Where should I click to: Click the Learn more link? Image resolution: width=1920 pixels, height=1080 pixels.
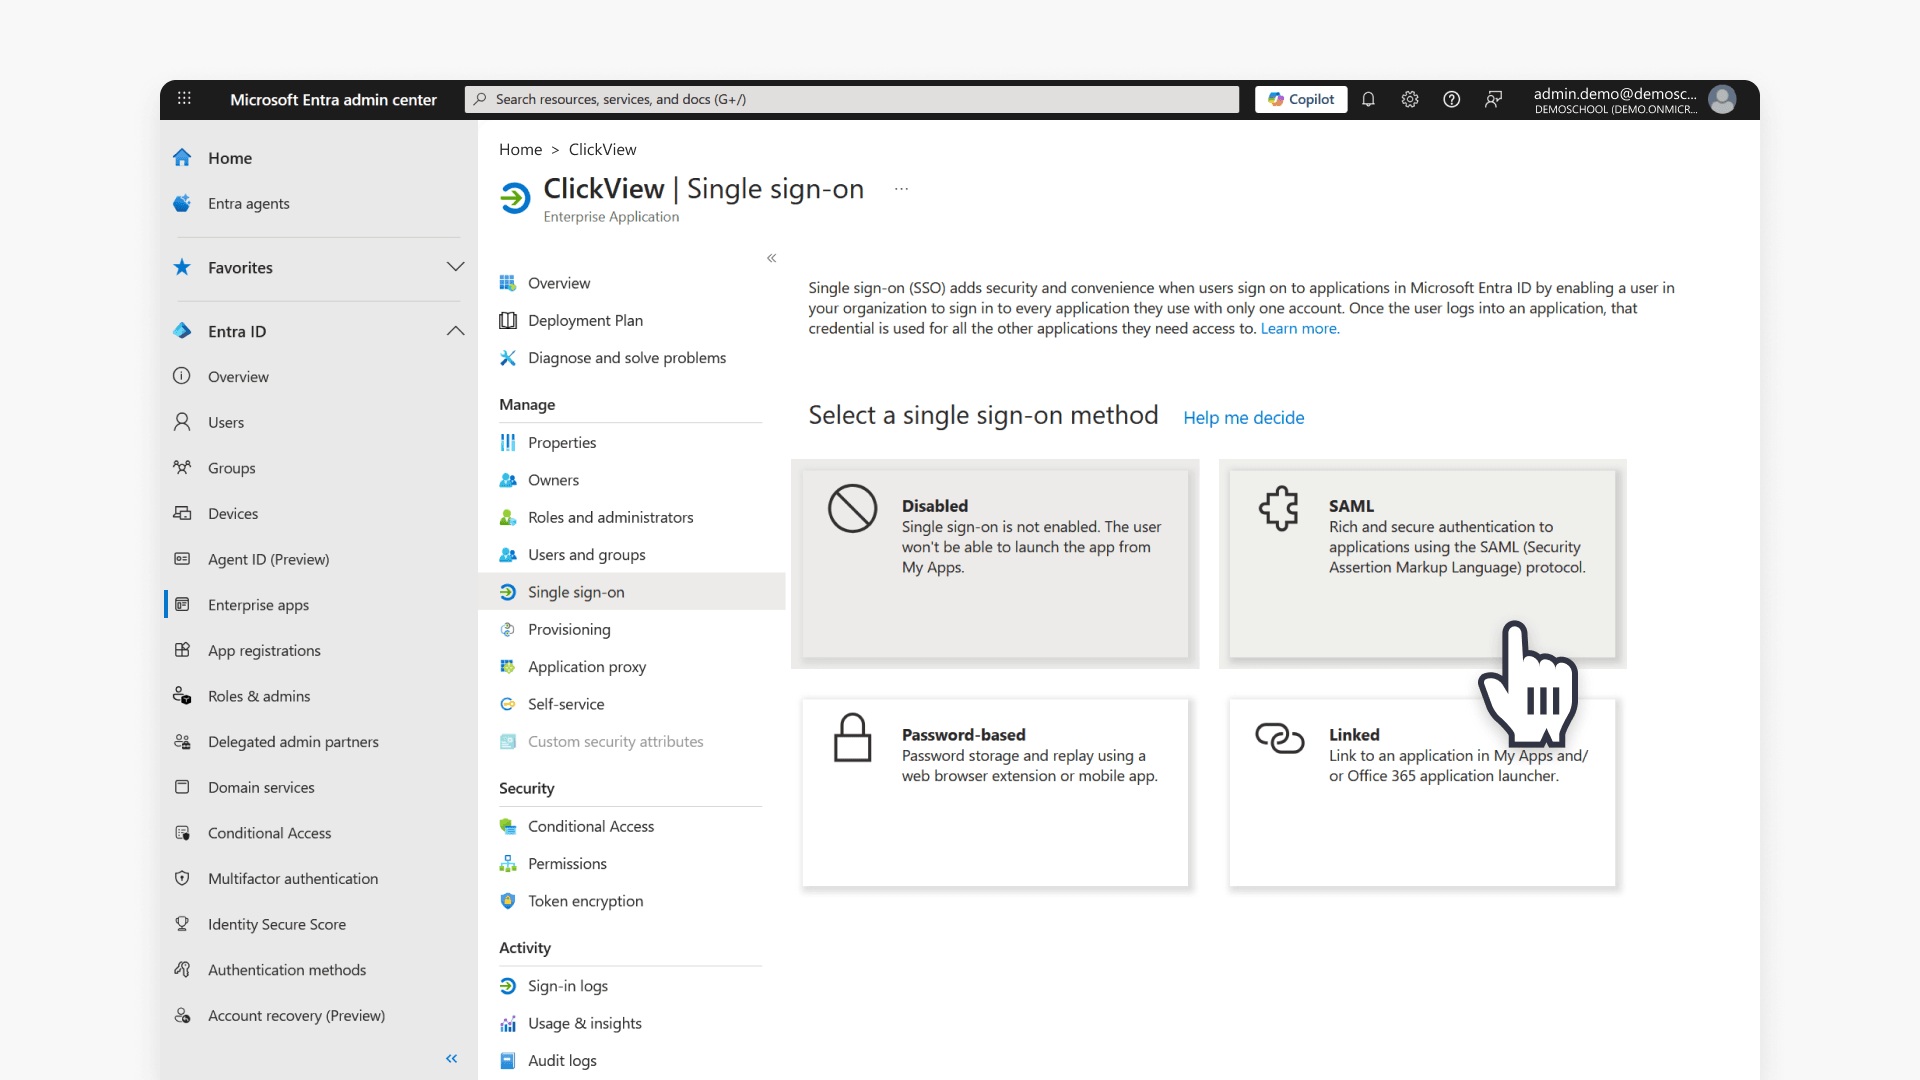(x=1299, y=329)
